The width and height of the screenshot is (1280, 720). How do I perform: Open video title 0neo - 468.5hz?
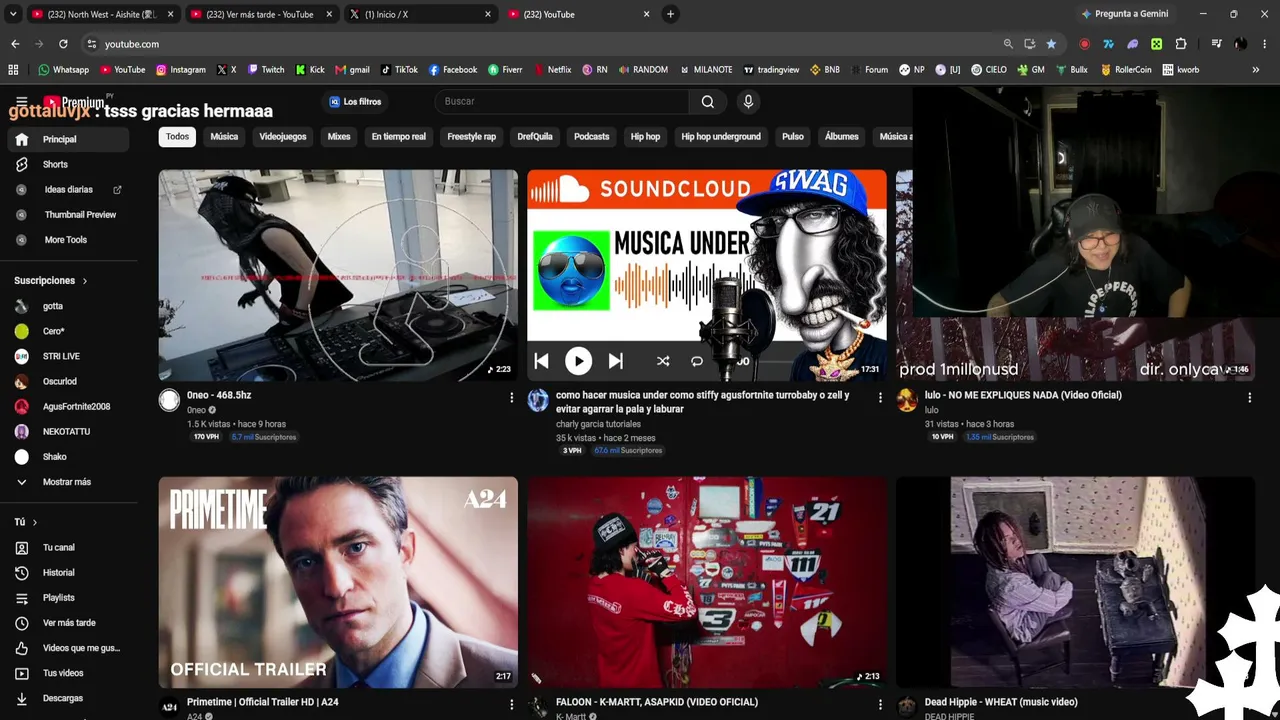pos(219,395)
